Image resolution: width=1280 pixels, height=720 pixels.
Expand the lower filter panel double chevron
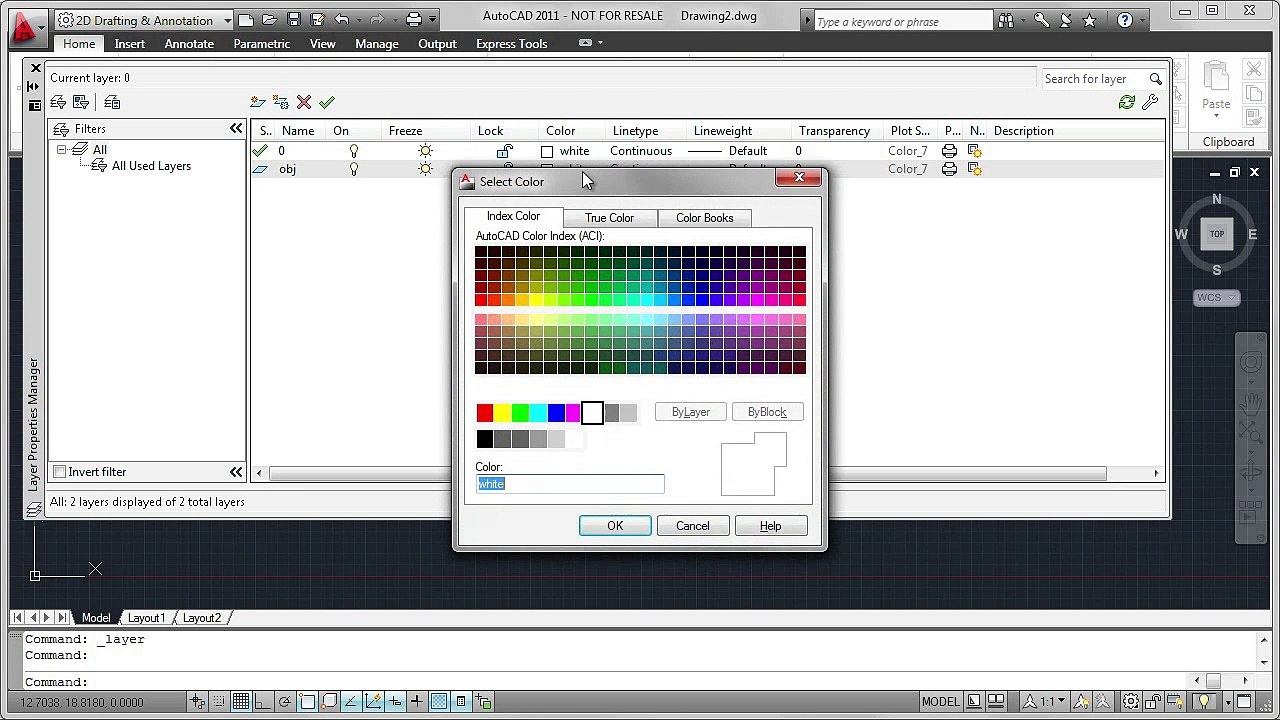click(236, 472)
